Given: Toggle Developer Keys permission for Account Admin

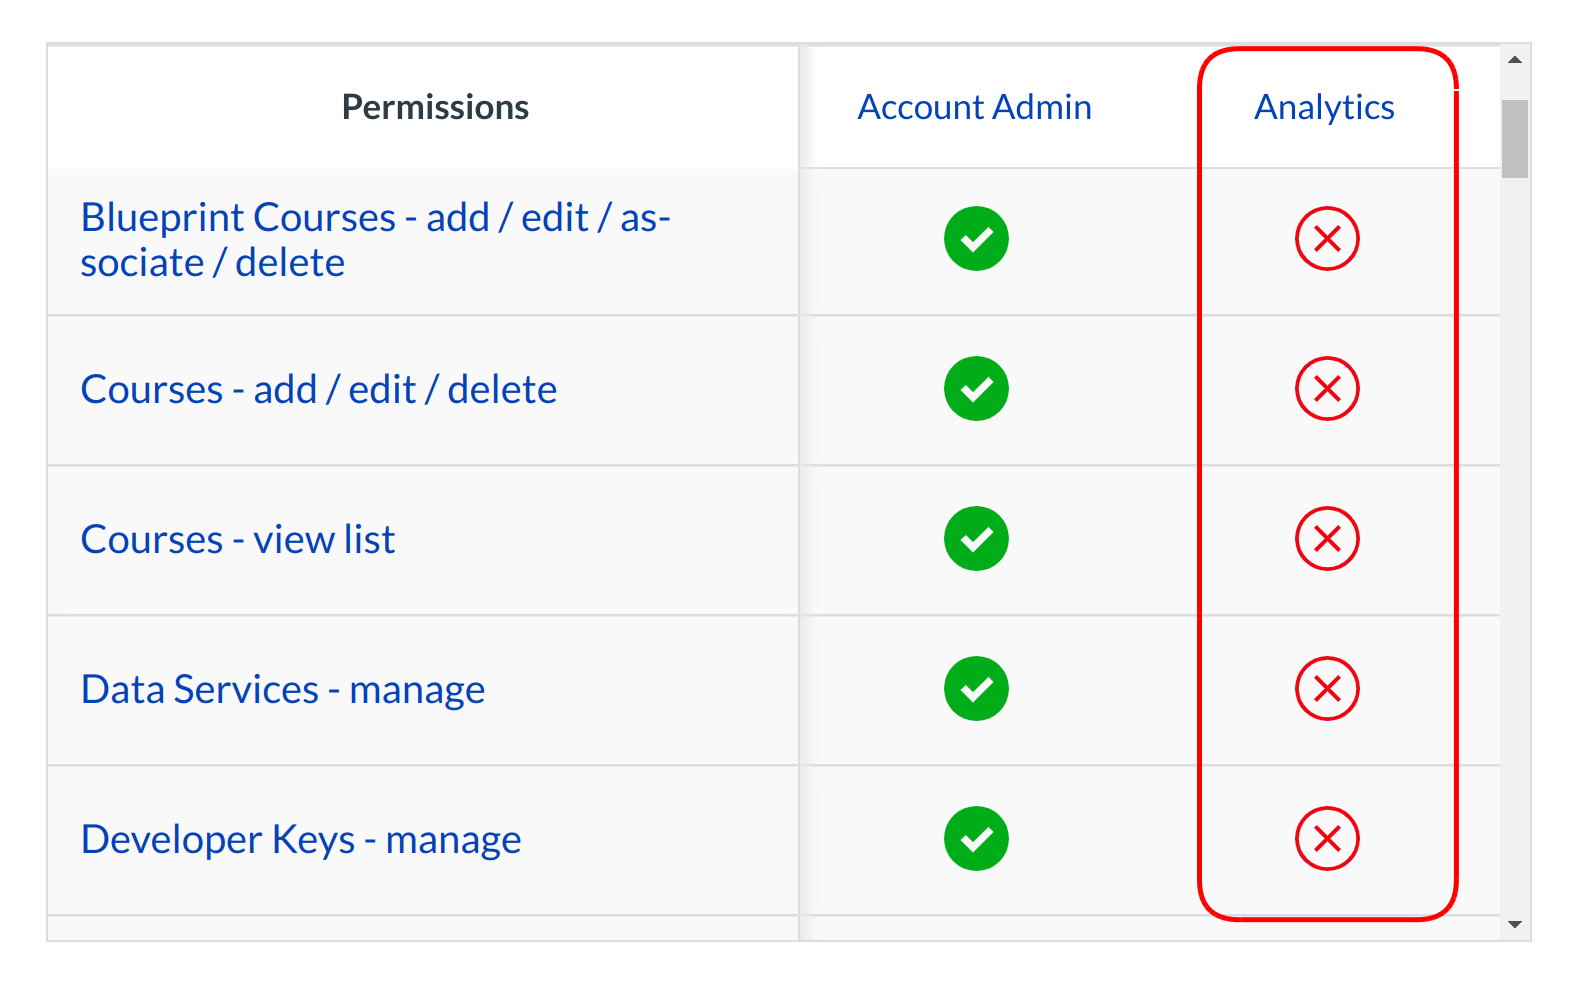Looking at the screenshot, I should coord(976,839).
